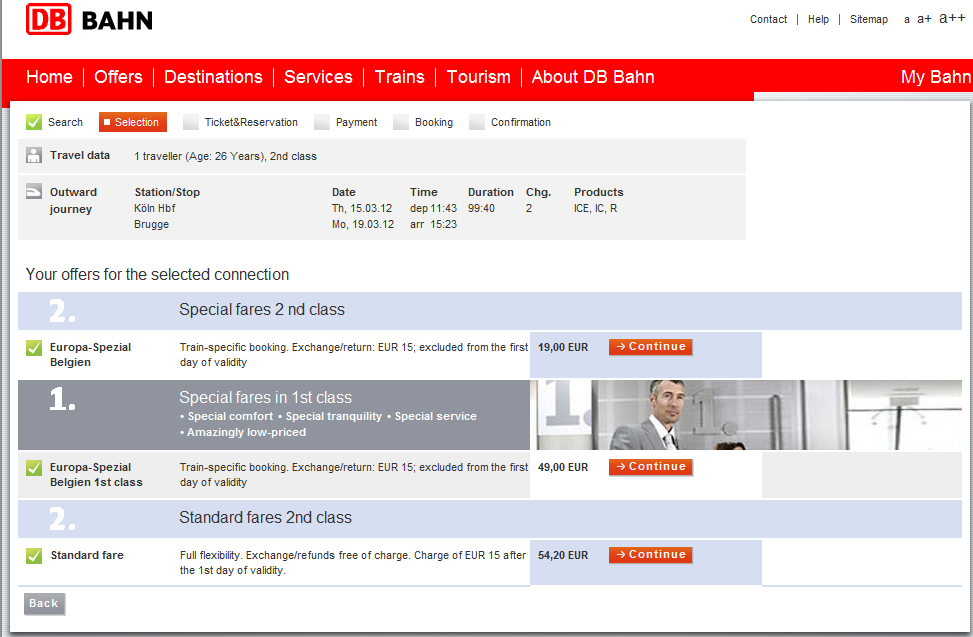Go to the Search step
Viewport: 973px width, 637px height.
pyautogui.click(x=65, y=122)
